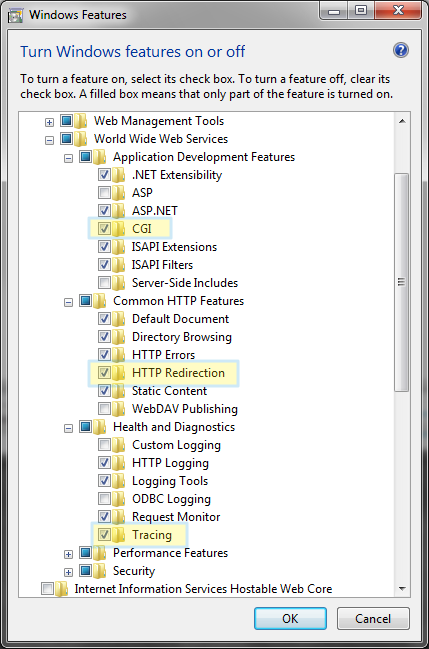Viewport: 429px width, 649px height.
Task: Click the scrollbar up arrow
Action: coord(402,121)
